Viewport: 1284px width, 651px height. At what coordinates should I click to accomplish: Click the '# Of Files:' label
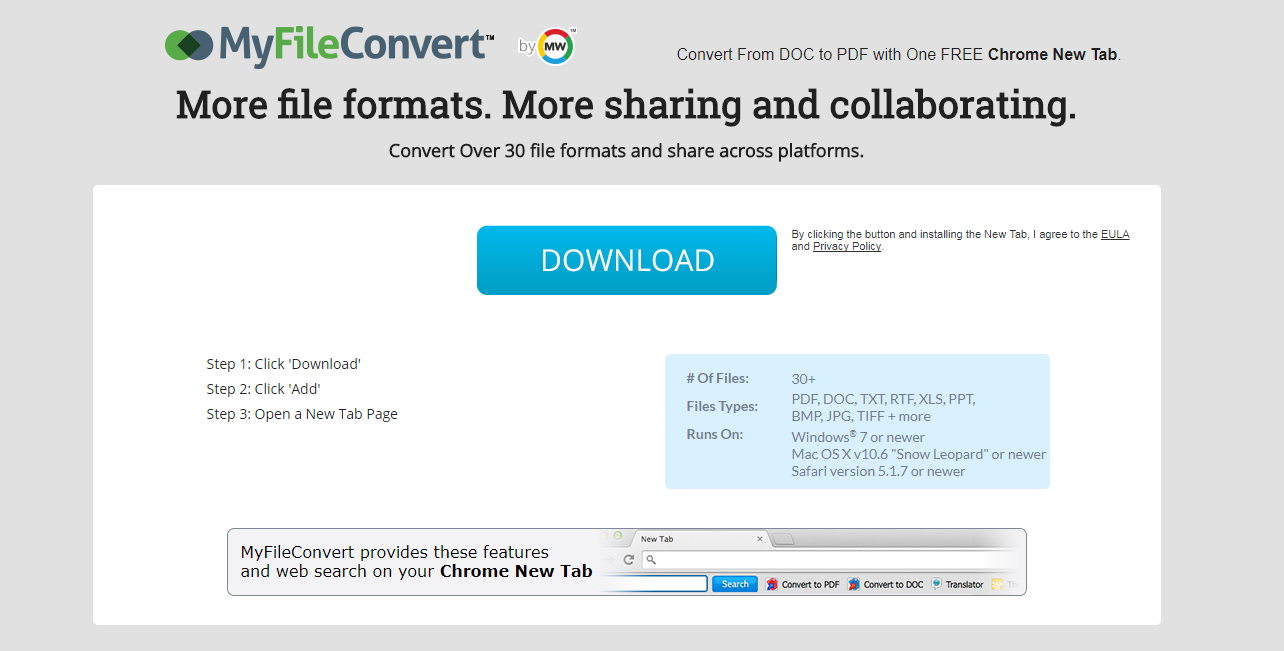click(718, 378)
